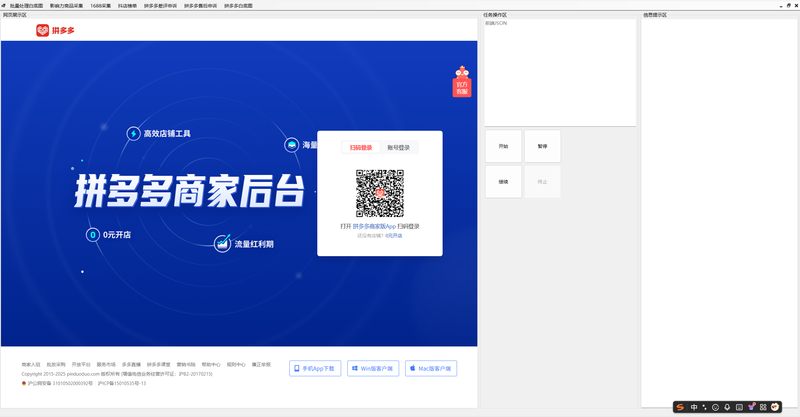Open the emoji panel on IME bar

(x=715, y=407)
